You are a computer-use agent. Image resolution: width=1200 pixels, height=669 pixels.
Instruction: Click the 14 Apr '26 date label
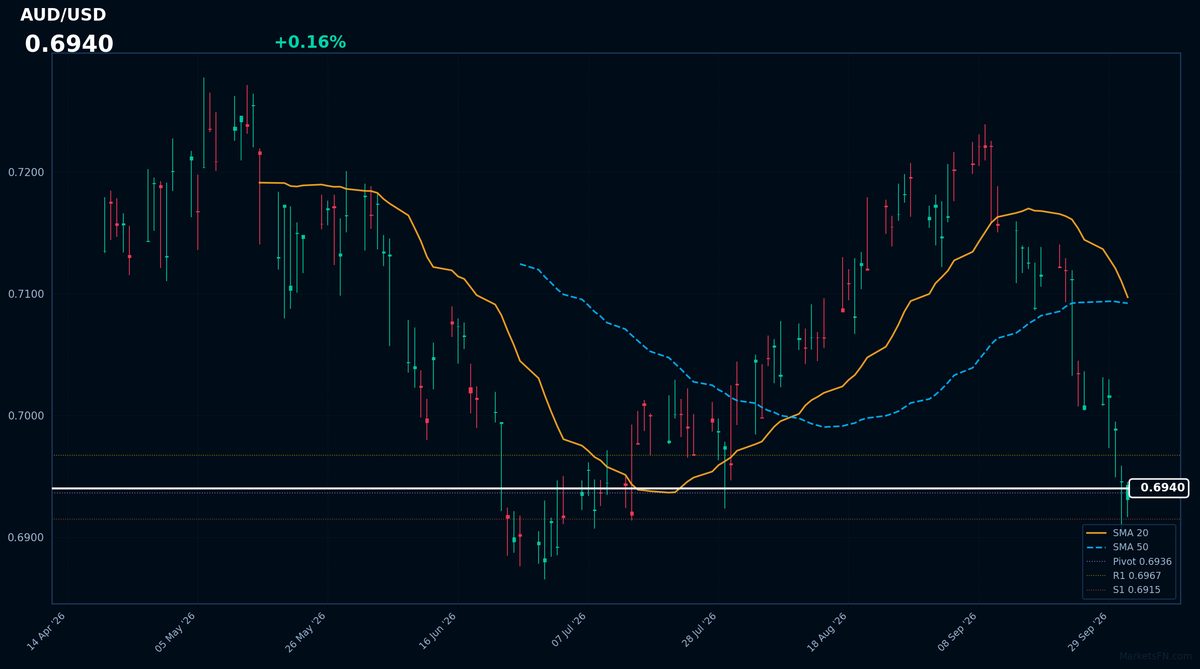coord(46,632)
